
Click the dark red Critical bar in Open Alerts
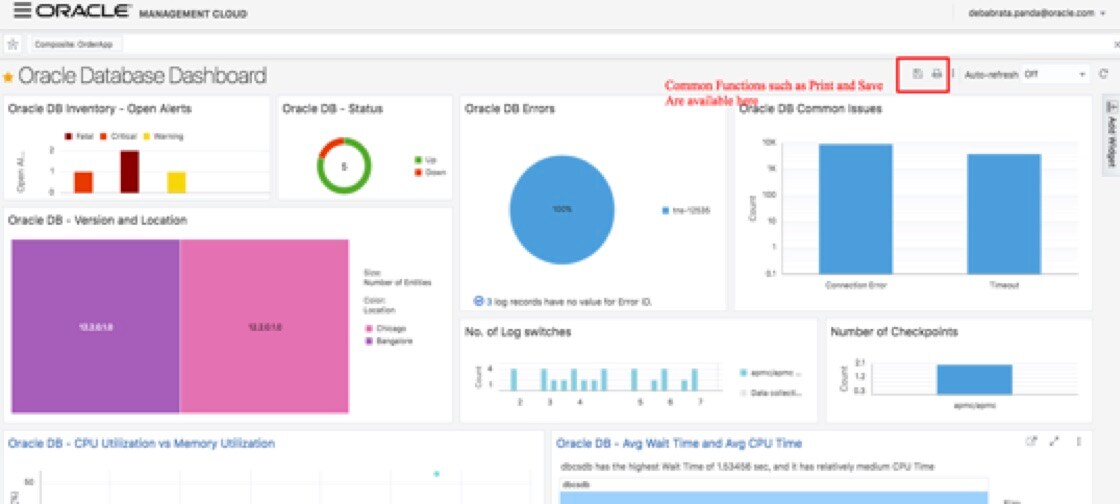[x=129, y=171]
